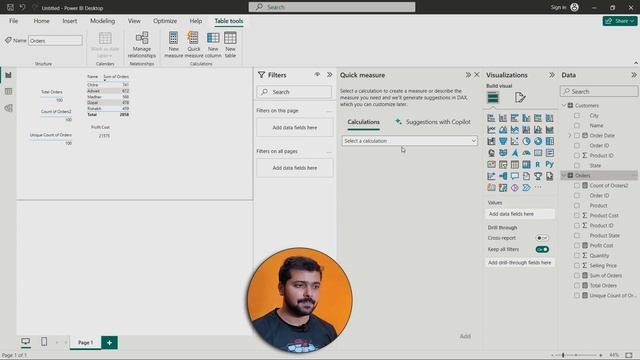Switch to Format visual pane icon

(x=520, y=98)
